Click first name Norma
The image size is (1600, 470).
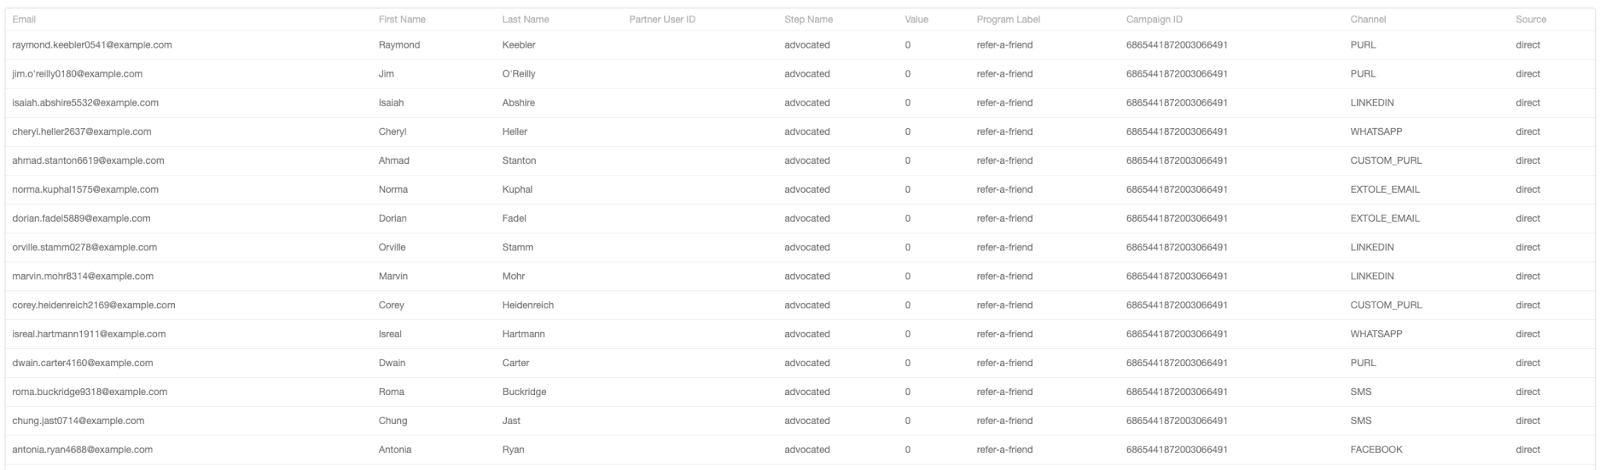393,190
